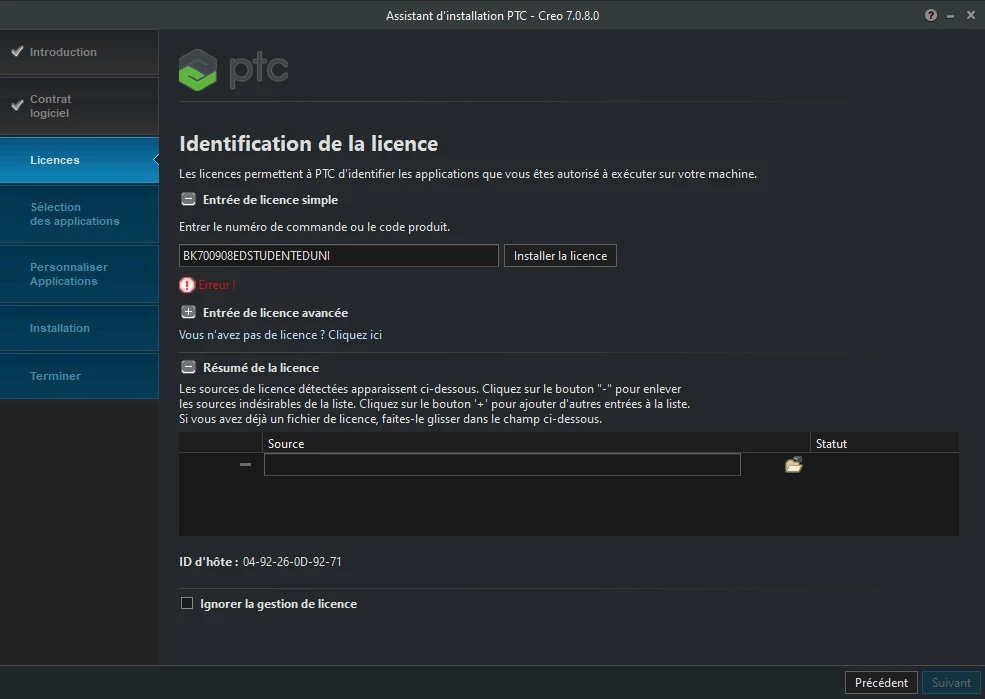Click the PTC logo
985x699 pixels.
234,69
